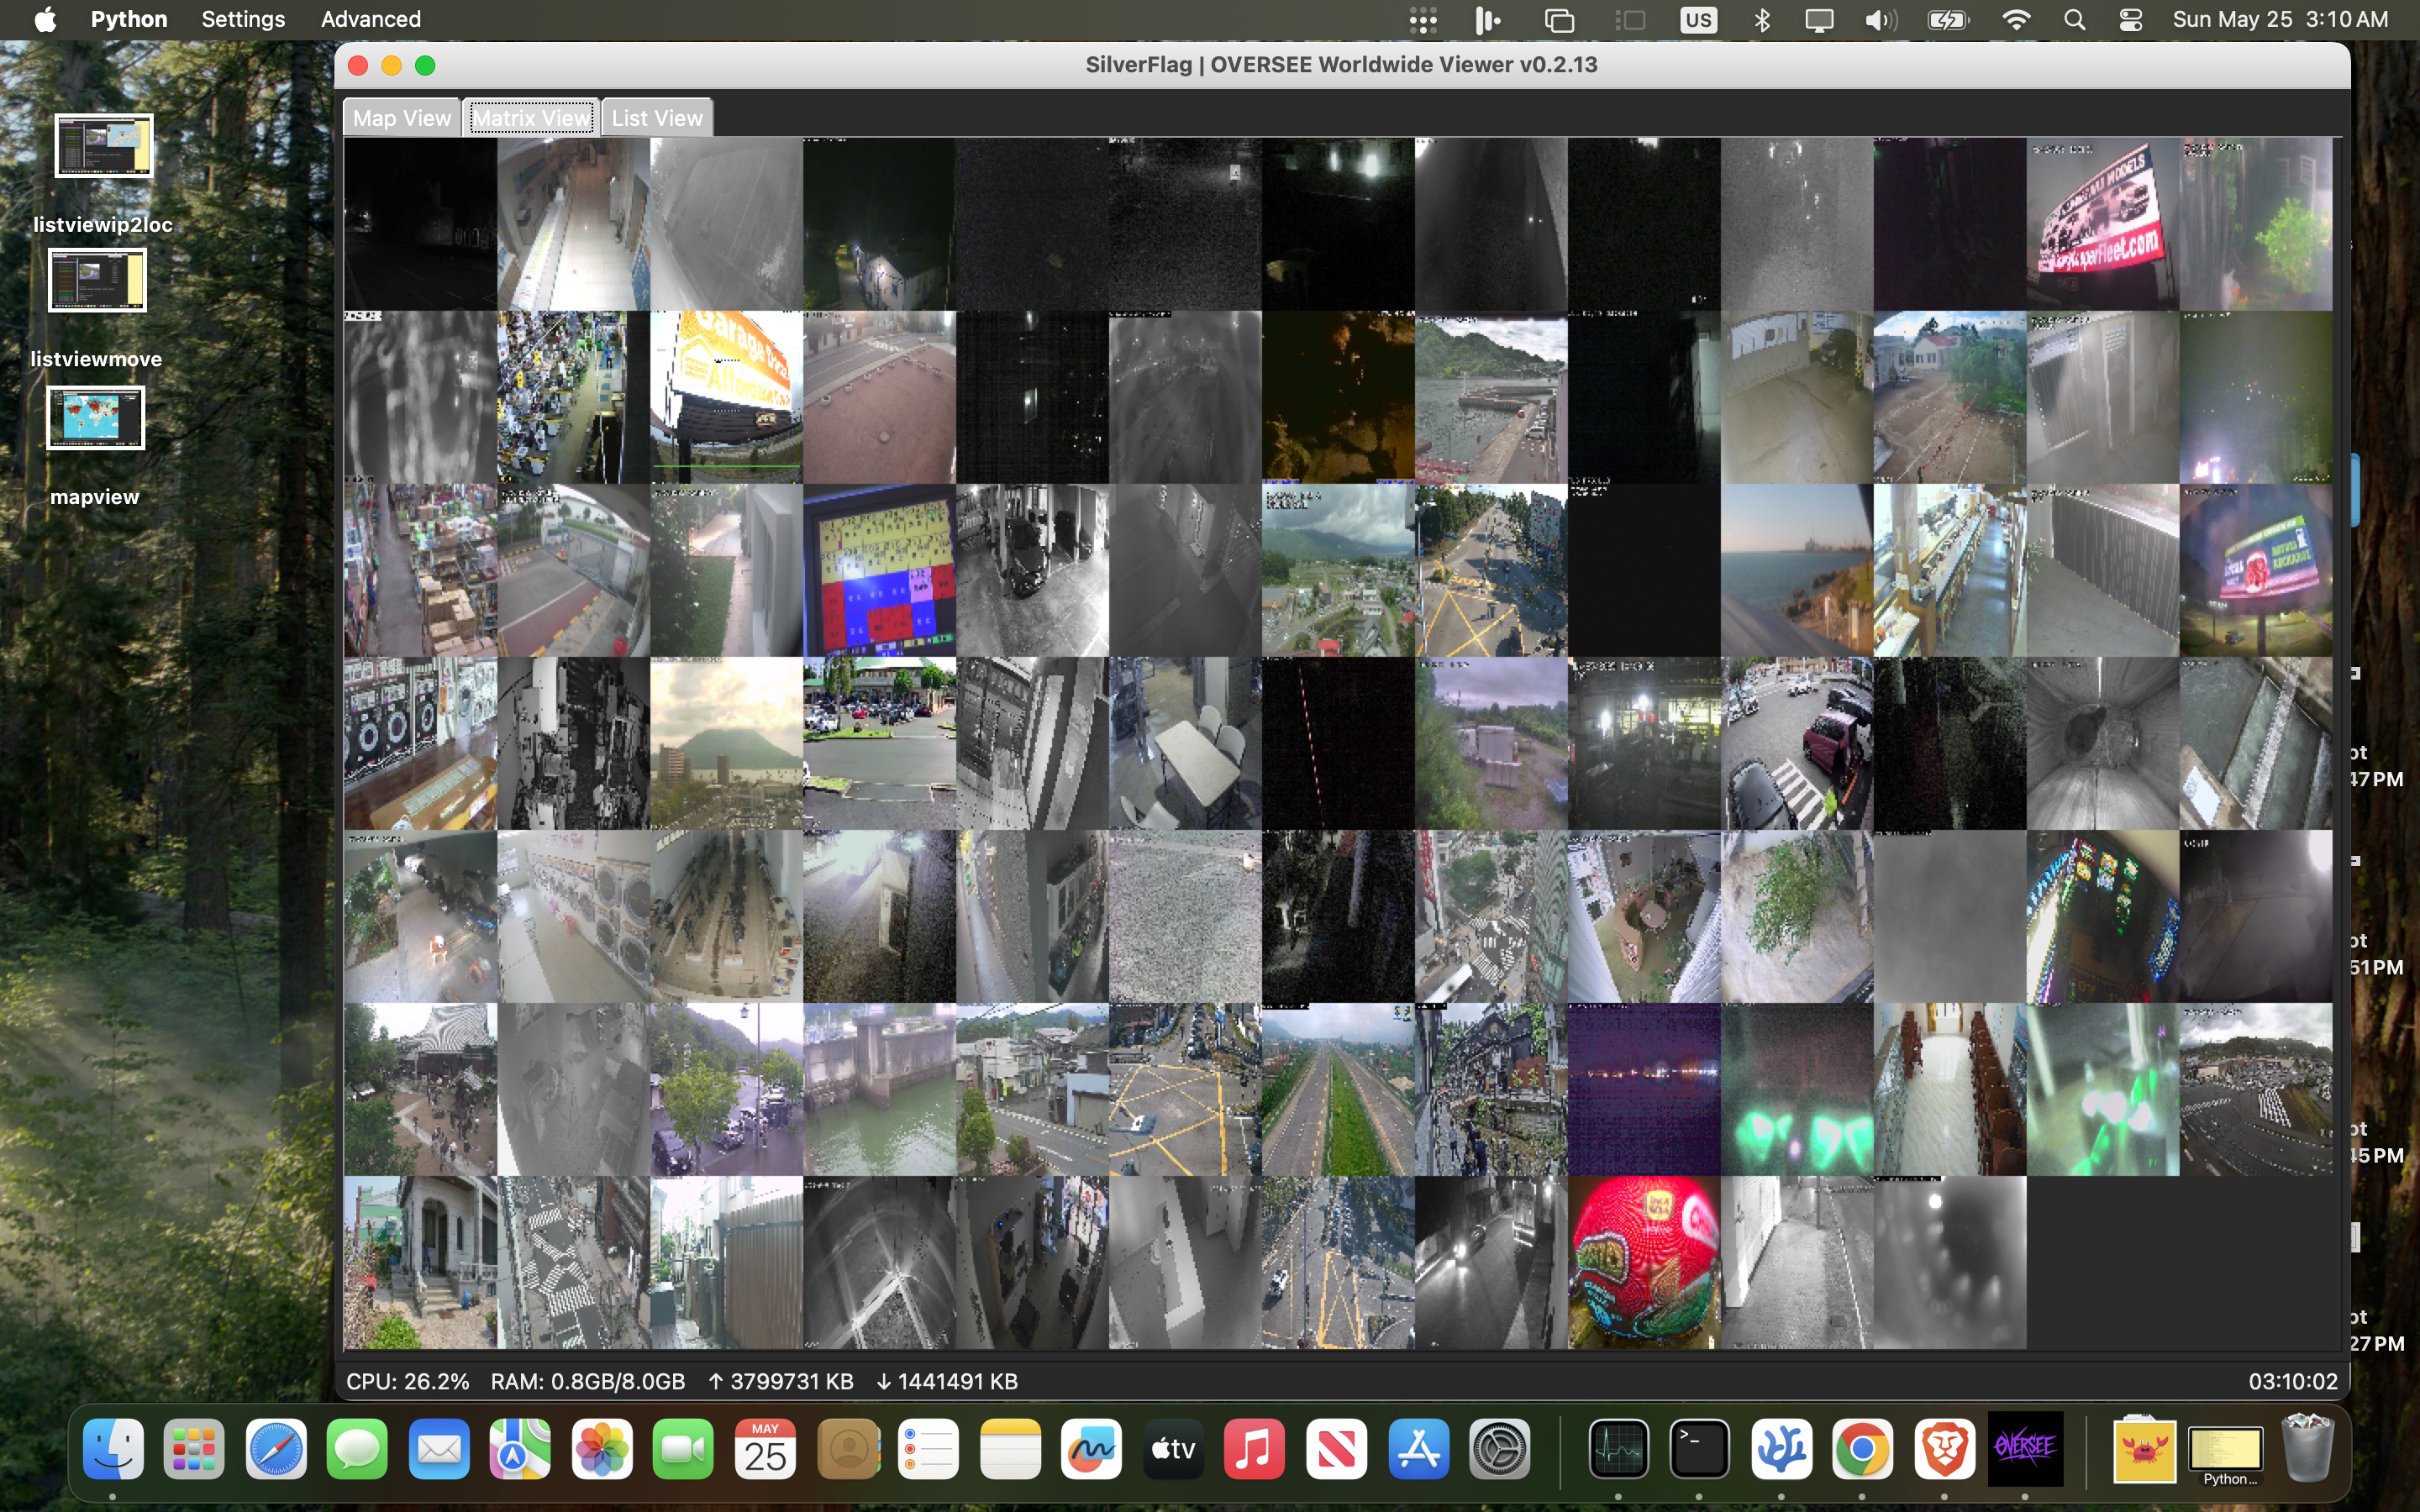Open Contacts app in dock
The image size is (2420, 1512).
coord(848,1449)
